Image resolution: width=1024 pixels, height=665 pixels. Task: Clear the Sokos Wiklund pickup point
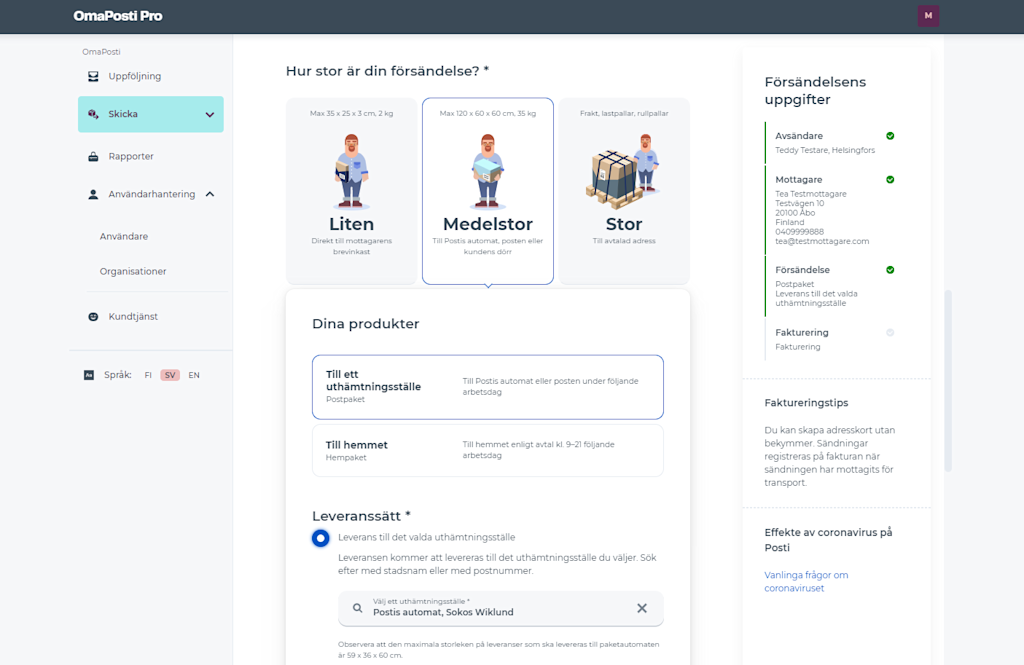point(642,608)
